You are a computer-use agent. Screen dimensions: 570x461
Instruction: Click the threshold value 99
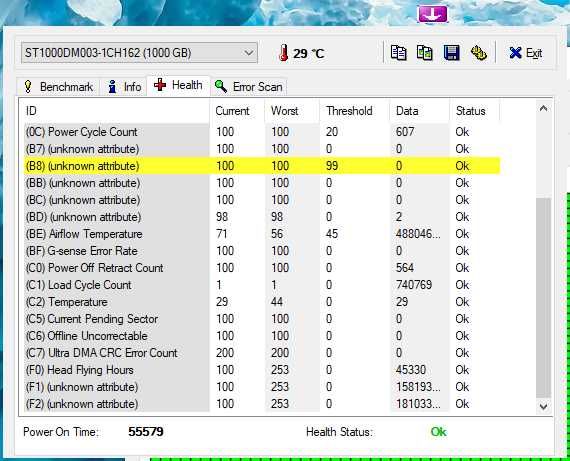pyautogui.click(x=332, y=166)
